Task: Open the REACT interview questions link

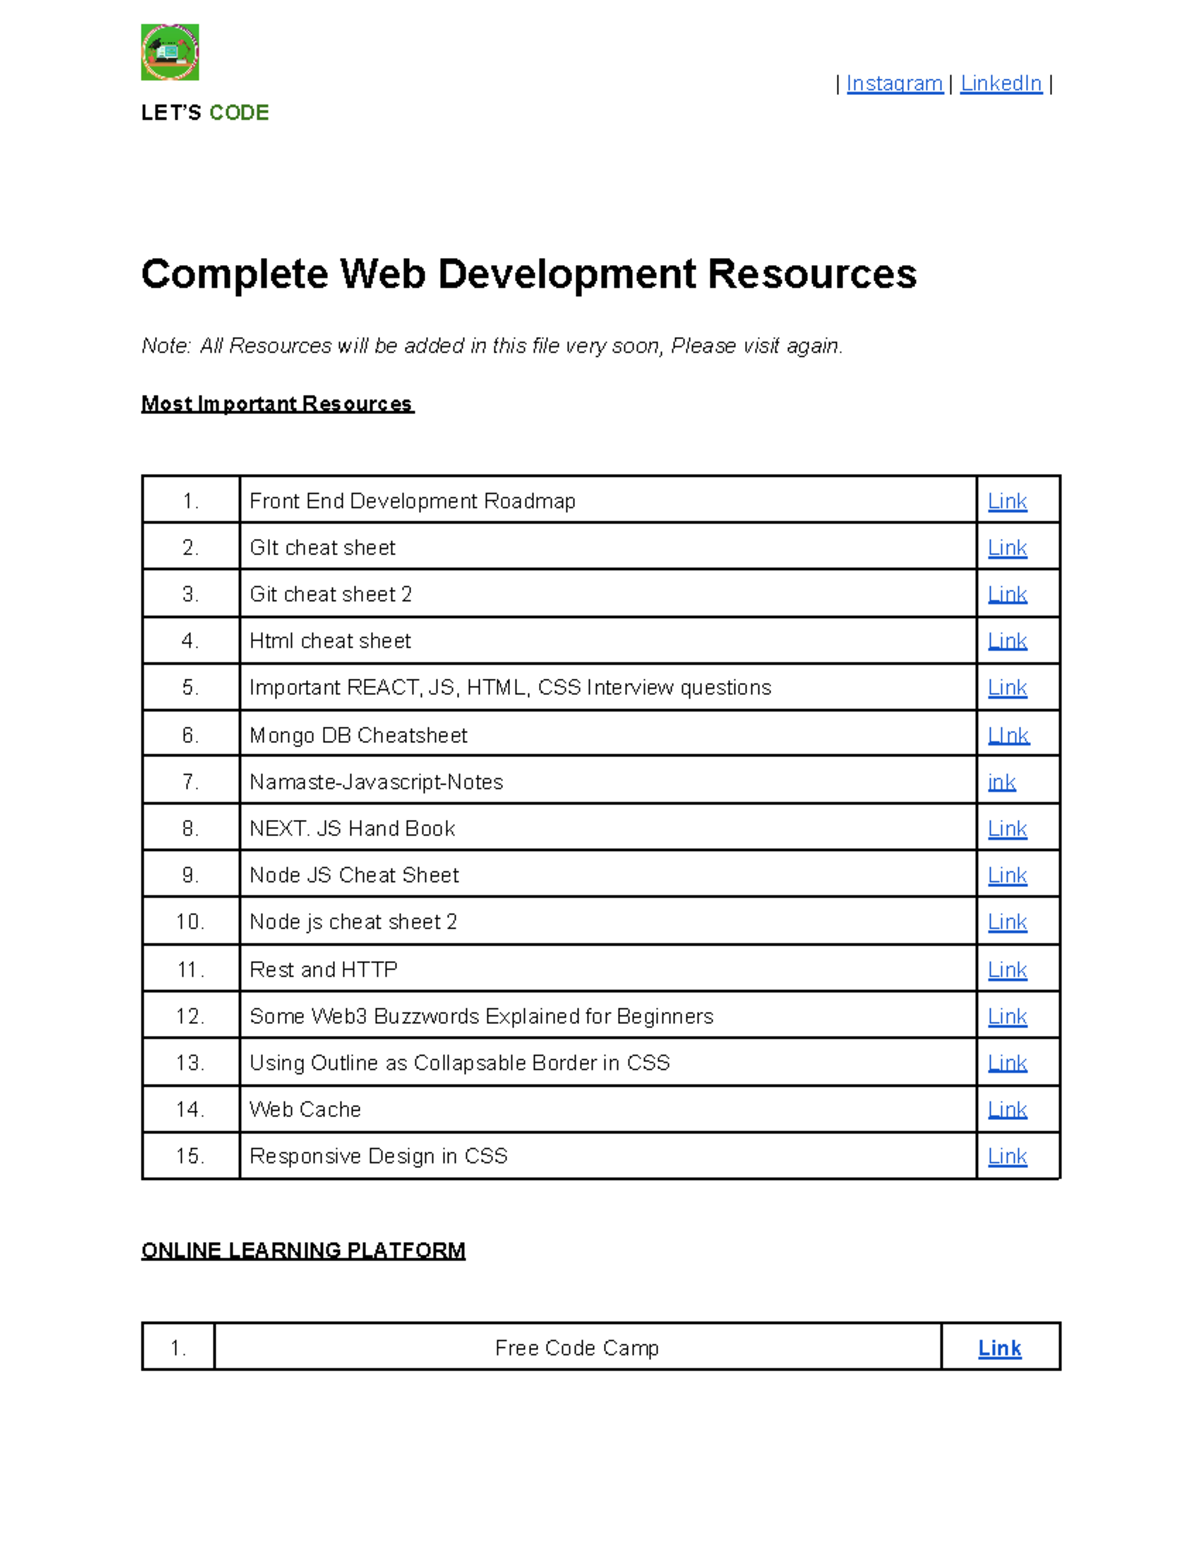Action: (1006, 687)
